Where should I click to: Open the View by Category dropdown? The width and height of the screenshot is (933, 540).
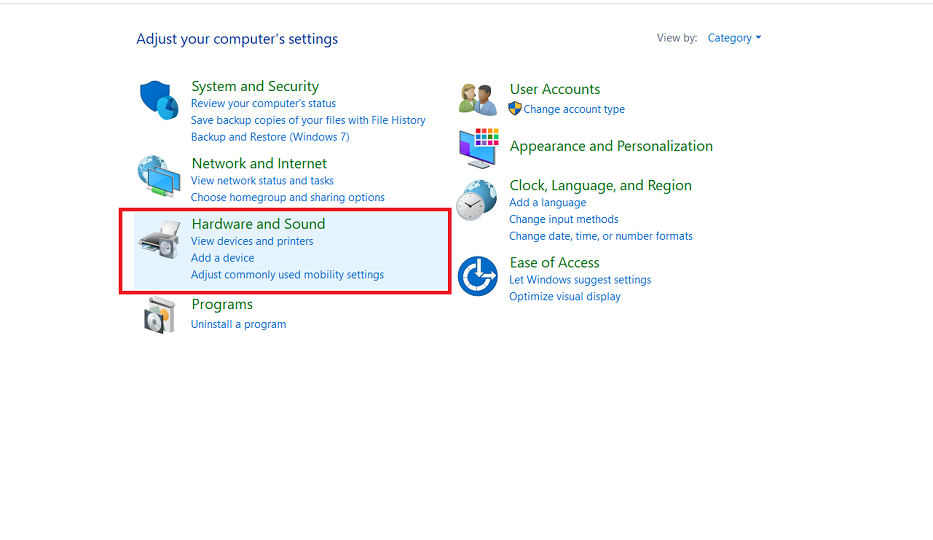[734, 38]
